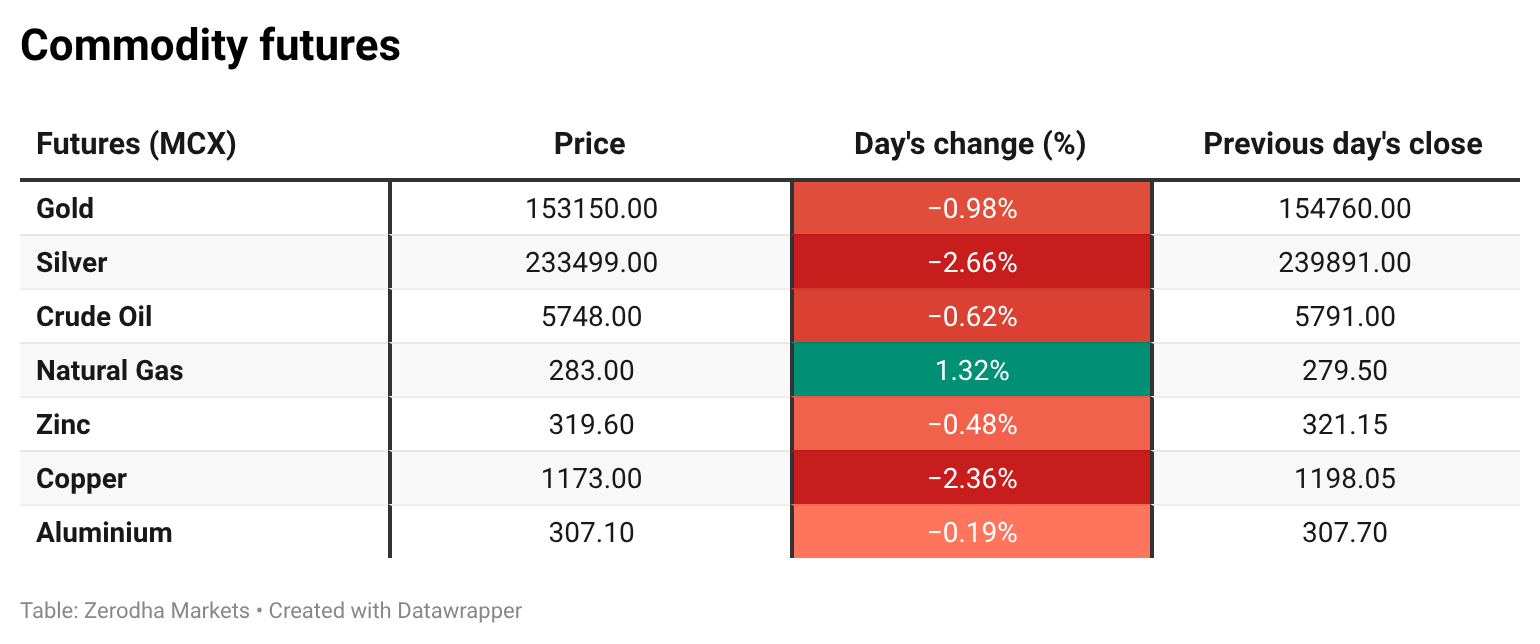Select the Copper row label
The width and height of the screenshot is (1540, 644).
[81, 479]
